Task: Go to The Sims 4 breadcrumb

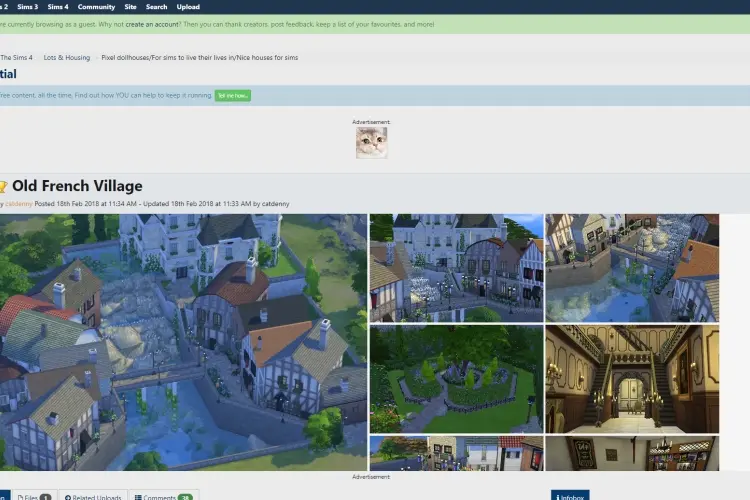Action: tap(16, 57)
